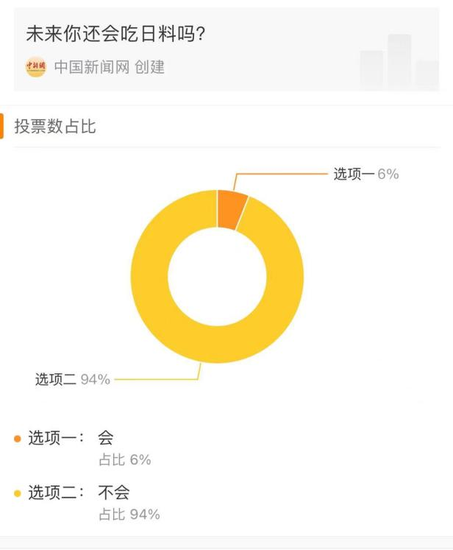Open the poll title 未来你还会吃日料吗?
Viewport: 453px width, 550px height.
[x=116, y=34]
